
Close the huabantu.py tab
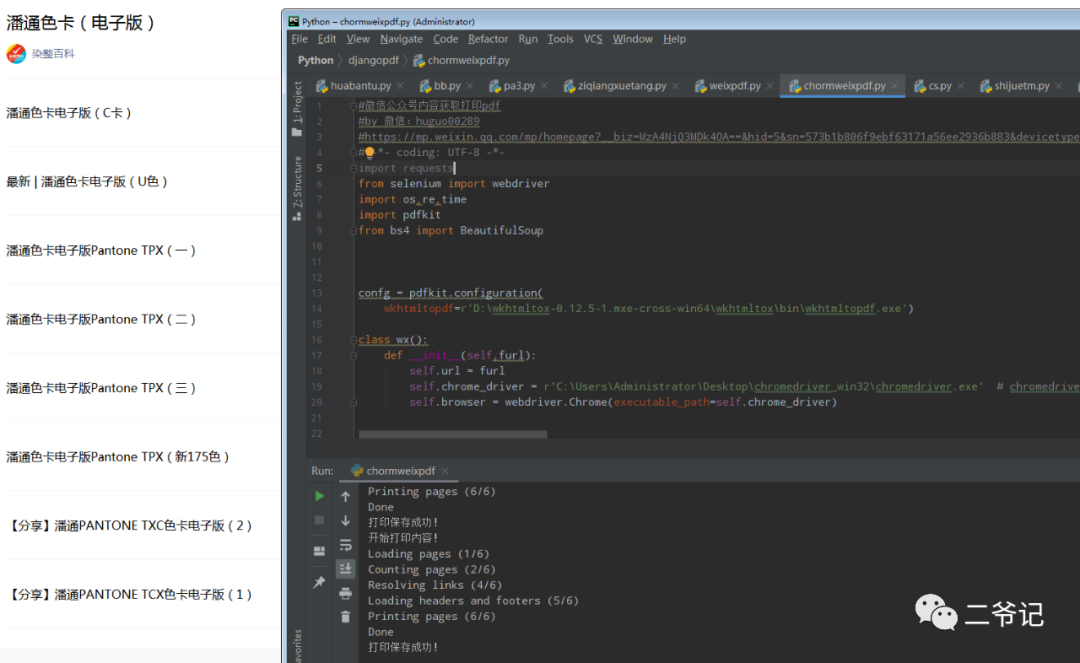click(x=400, y=86)
